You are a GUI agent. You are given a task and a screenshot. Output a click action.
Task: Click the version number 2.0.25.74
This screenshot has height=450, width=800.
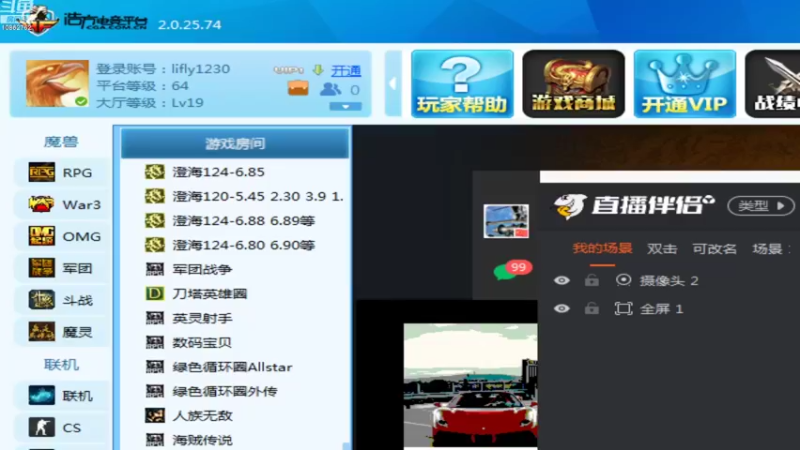[189, 24]
